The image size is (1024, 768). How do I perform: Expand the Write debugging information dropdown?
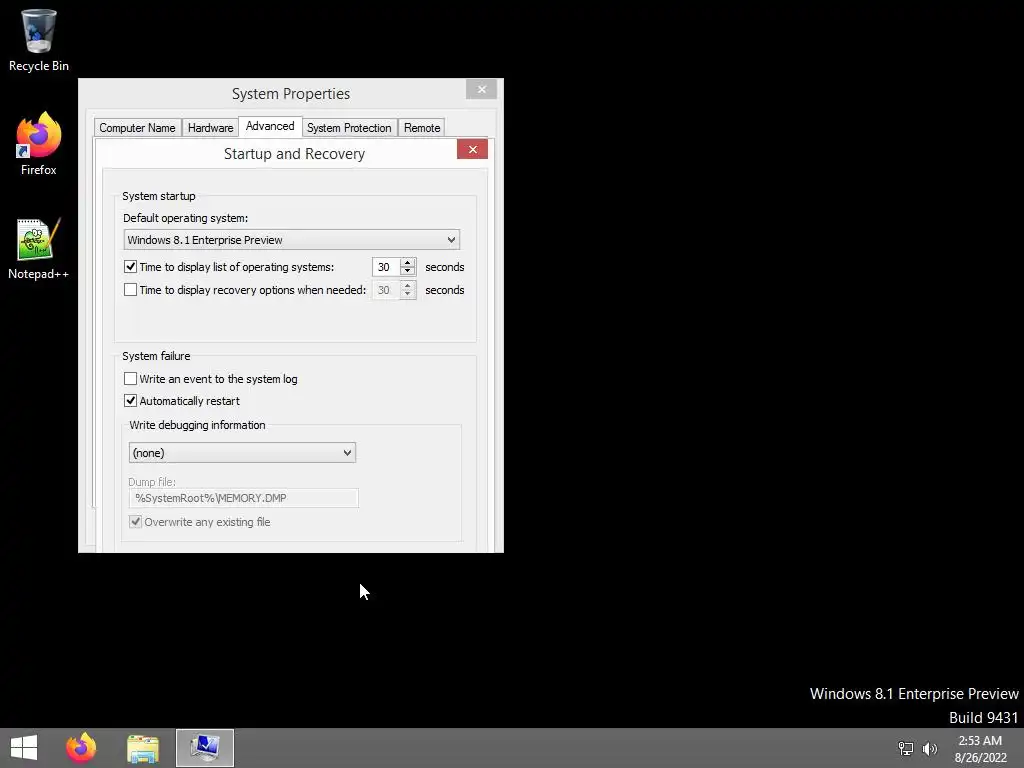coord(242,453)
